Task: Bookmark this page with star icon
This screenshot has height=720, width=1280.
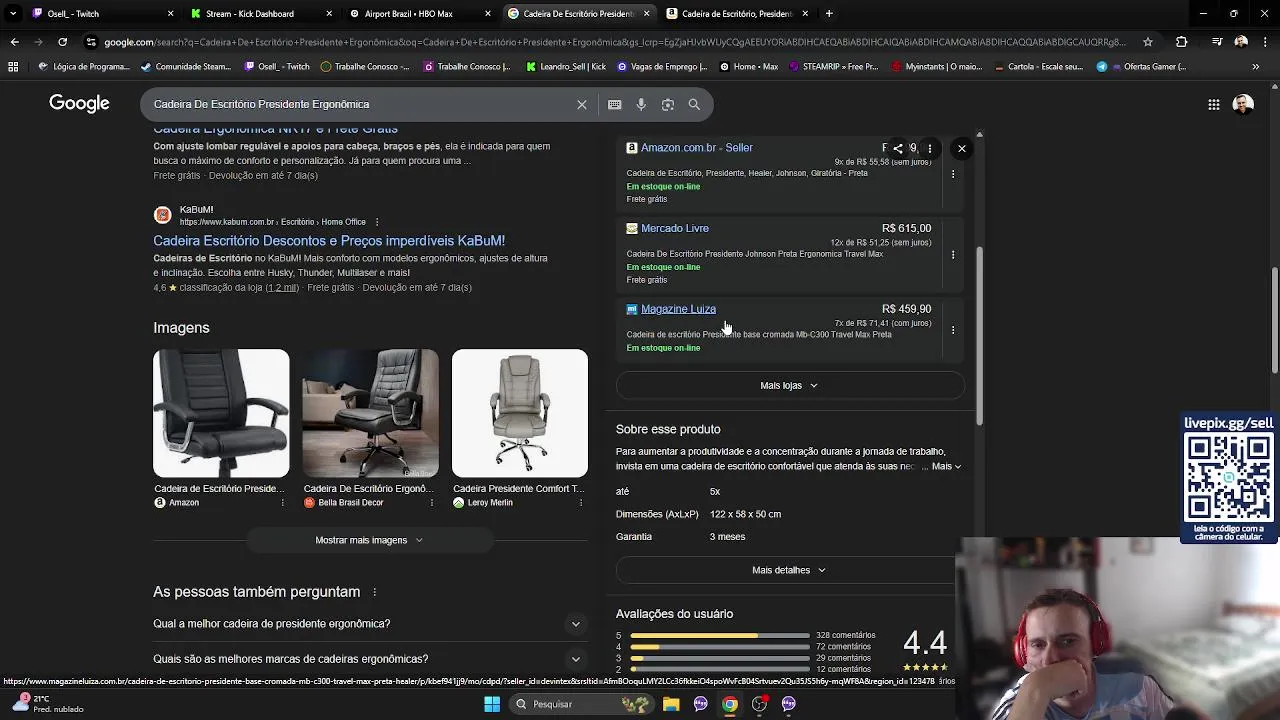Action: pyautogui.click(x=1148, y=42)
